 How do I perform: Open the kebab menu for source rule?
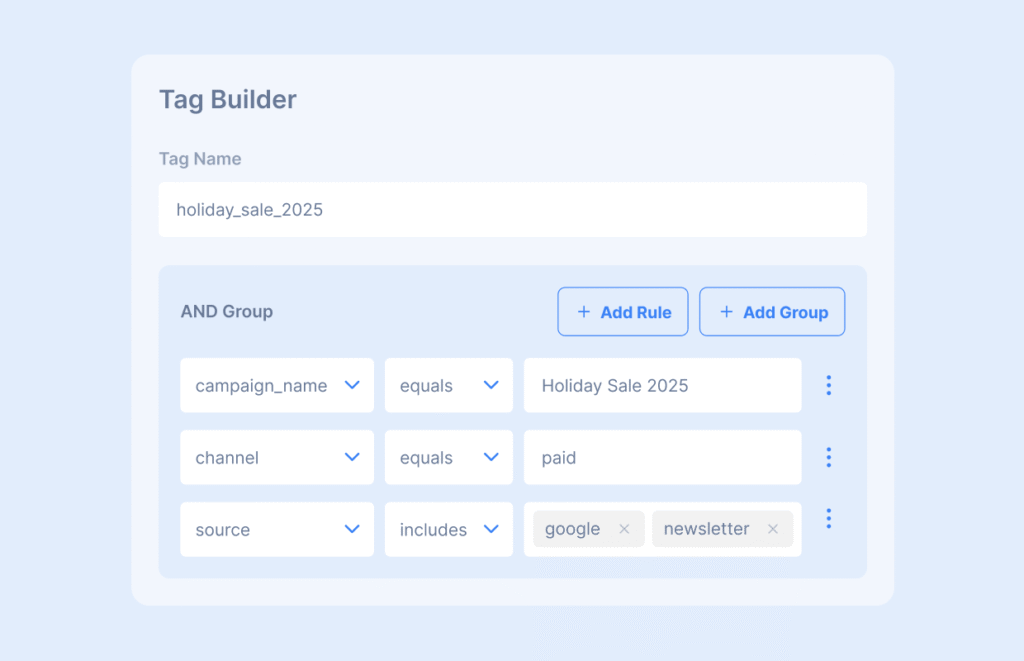pyautogui.click(x=828, y=519)
